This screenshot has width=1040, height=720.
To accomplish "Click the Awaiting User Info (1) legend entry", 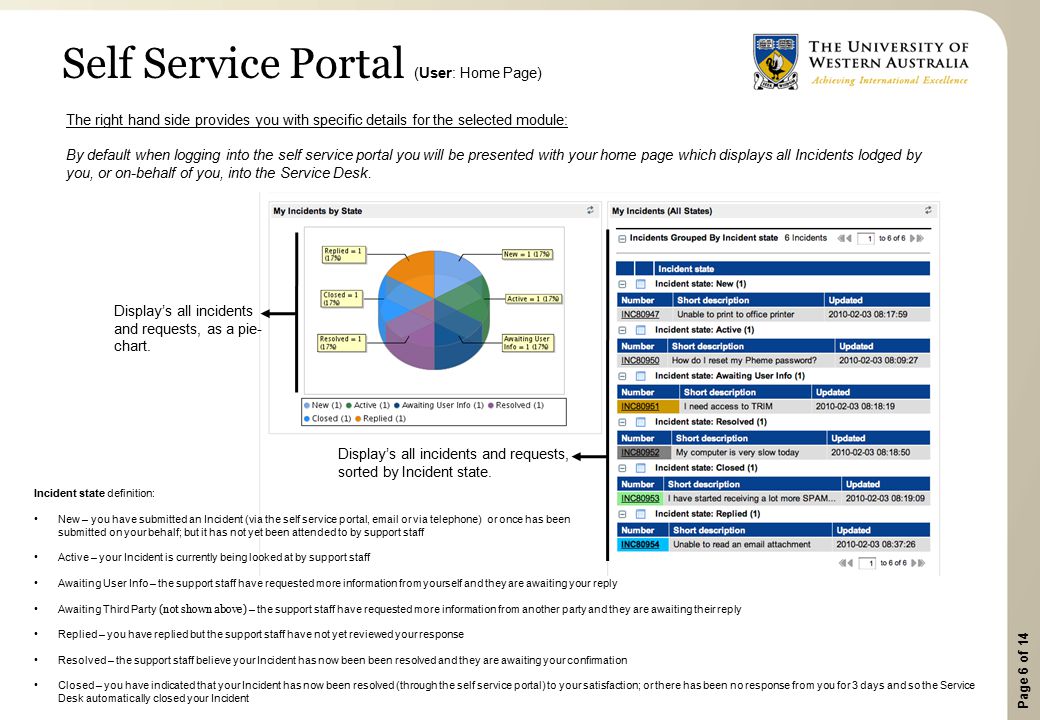I will (438, 405).
